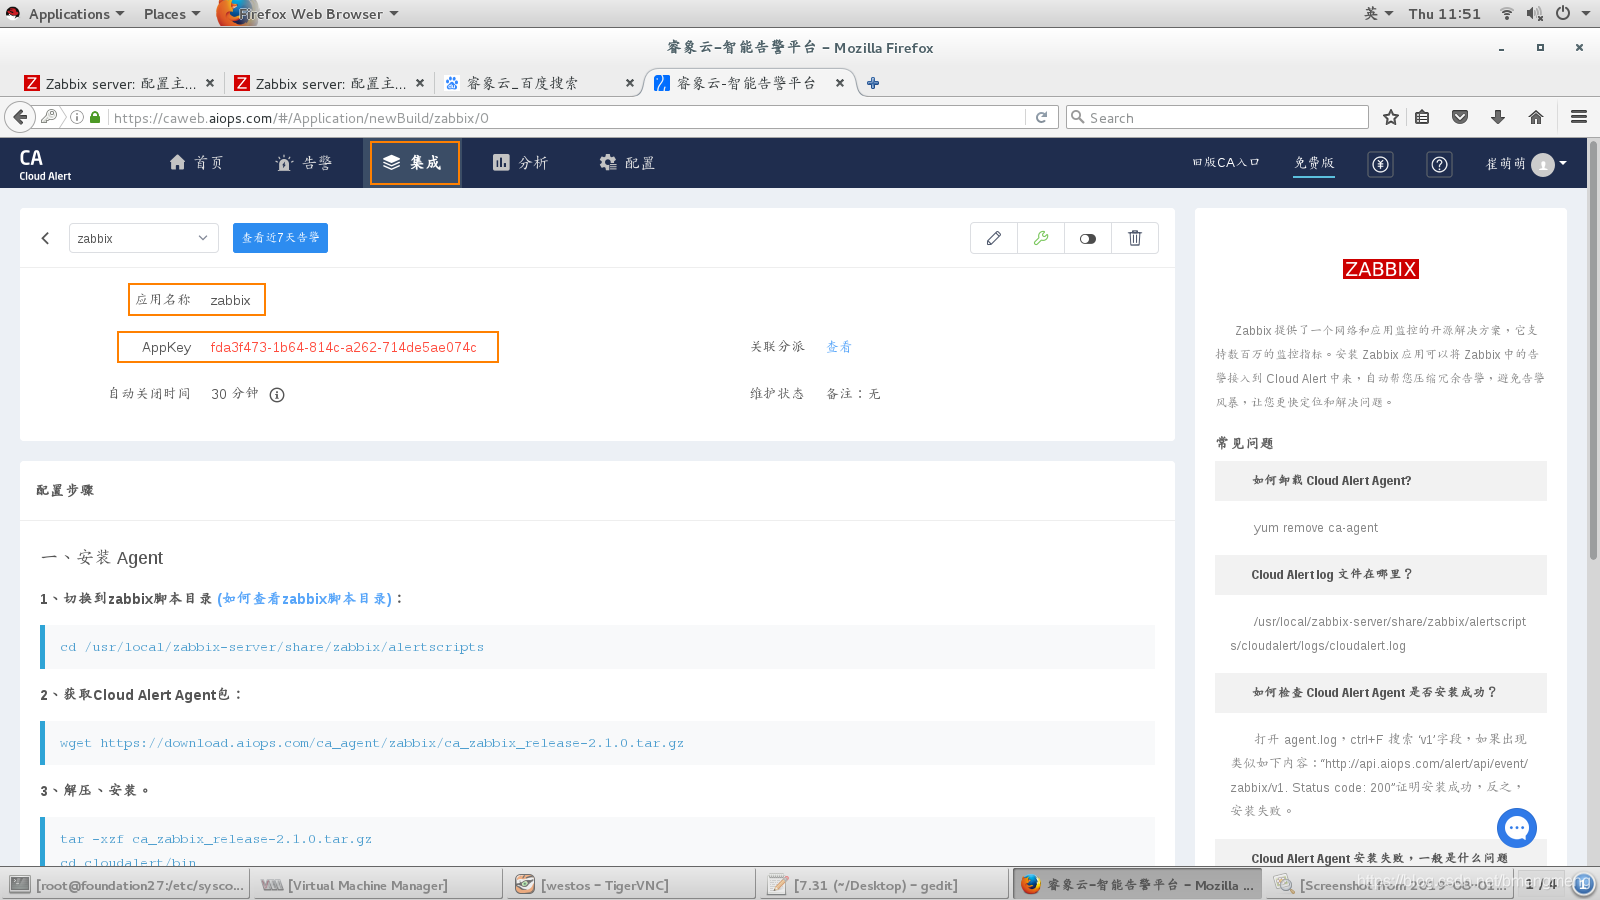Click the edit pencil icon for zabbix app
The height and width of the screenshot is (900, 1600).
coord(994,238)
